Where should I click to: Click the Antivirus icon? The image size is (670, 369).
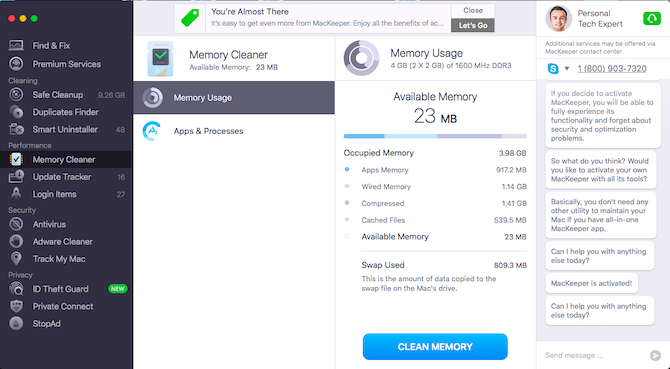tap(16, 224)
